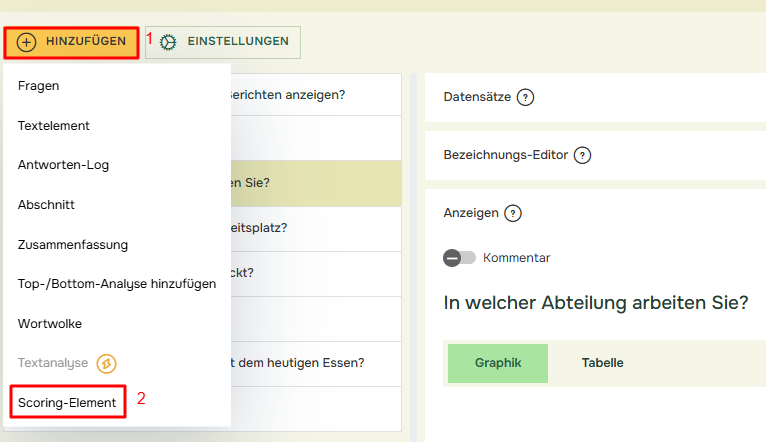Expand the Datensätze section
The width and height of the screenshot is (766, 442).
(476, 97)
